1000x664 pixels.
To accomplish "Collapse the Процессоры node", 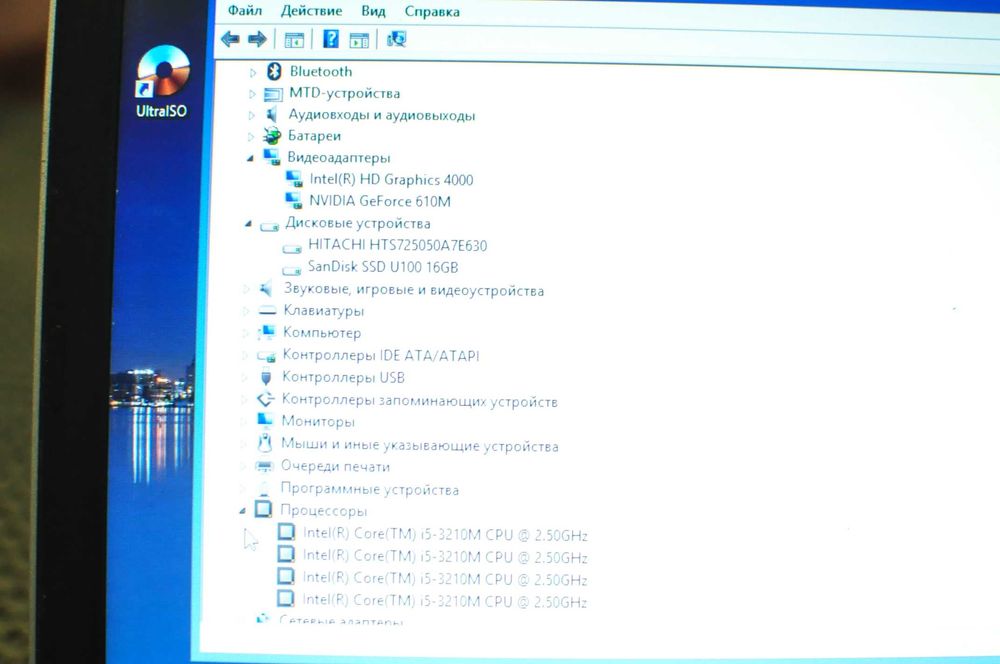I will point(242,512).
